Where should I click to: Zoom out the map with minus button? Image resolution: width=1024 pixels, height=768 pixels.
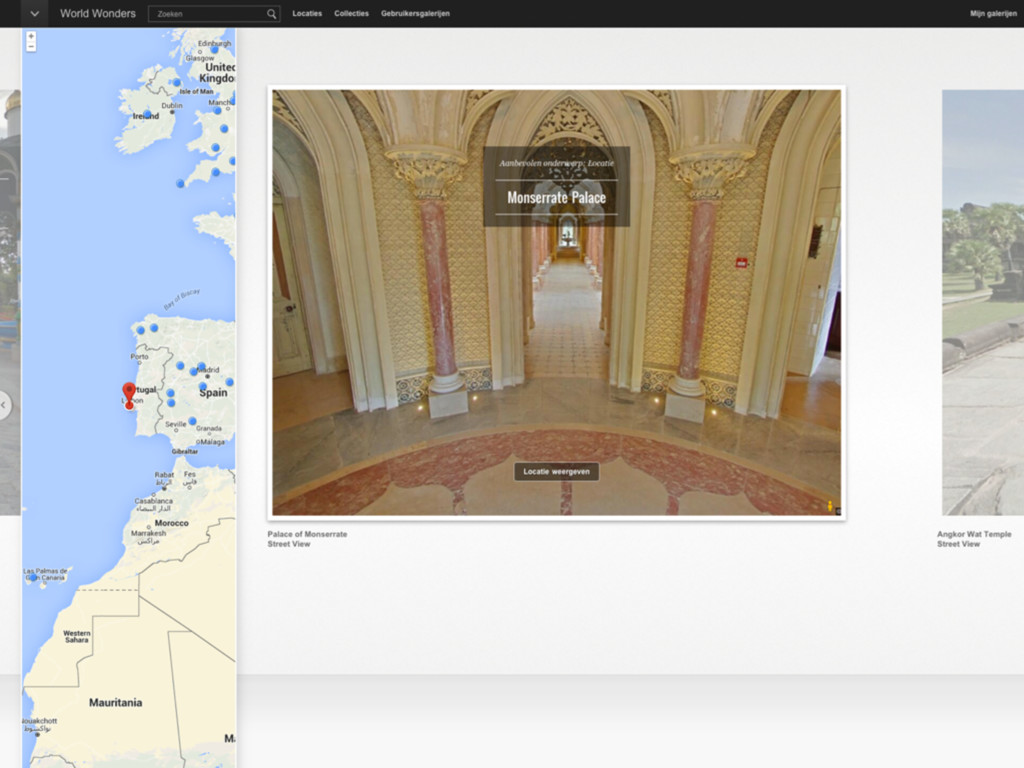point(31,47)
